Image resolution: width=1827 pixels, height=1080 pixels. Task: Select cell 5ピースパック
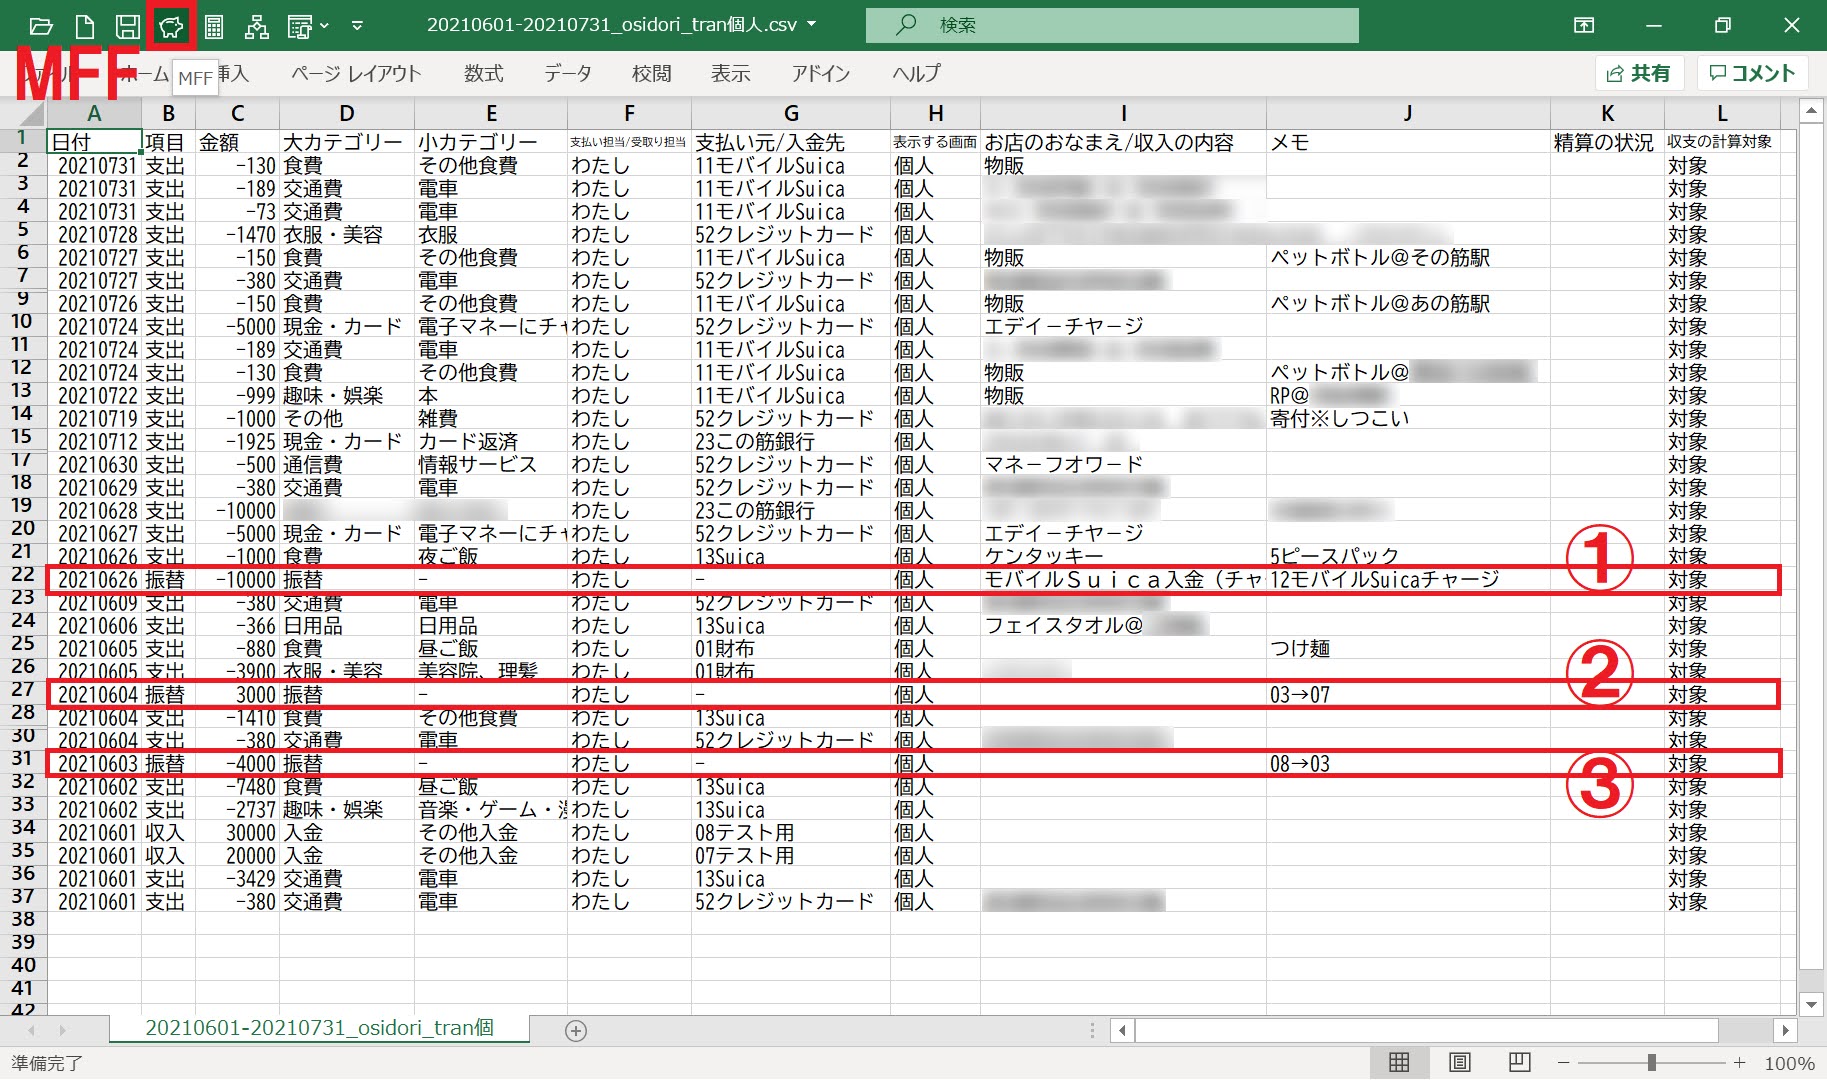click(x=1407, y=556)
